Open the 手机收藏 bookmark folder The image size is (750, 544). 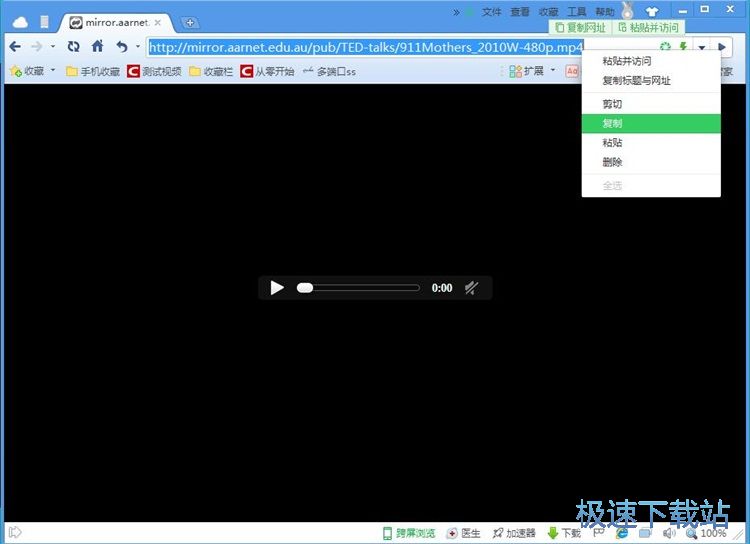93,71
